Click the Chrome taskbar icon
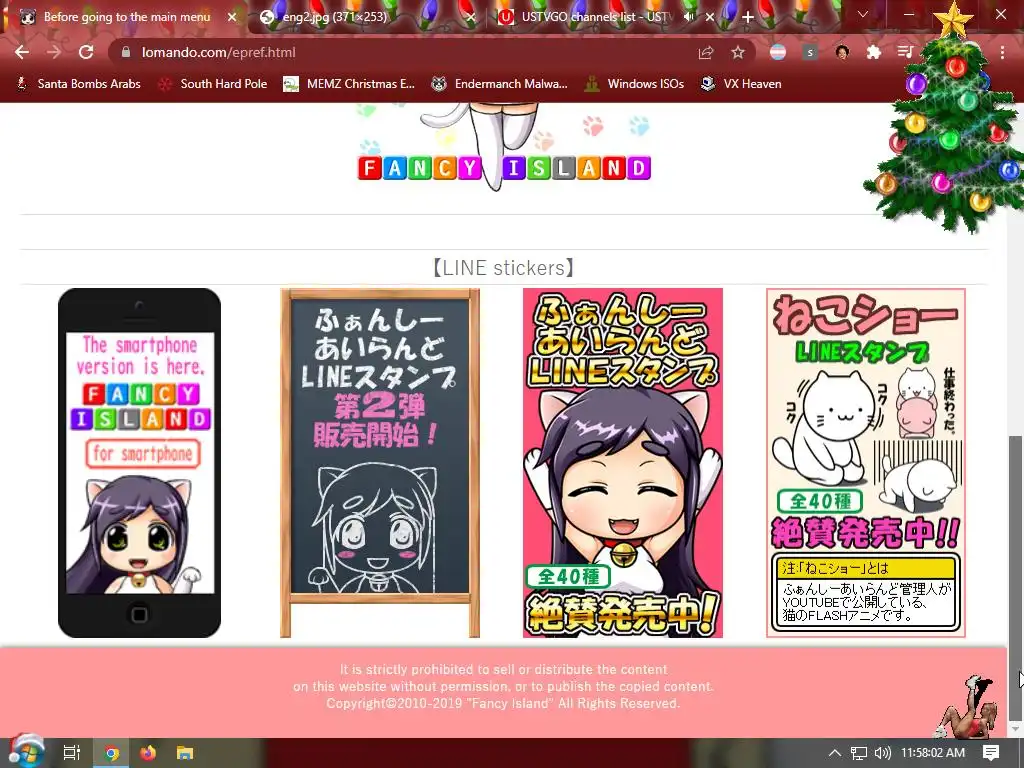The image size is (1024, 768). click(x=112, y=753)
